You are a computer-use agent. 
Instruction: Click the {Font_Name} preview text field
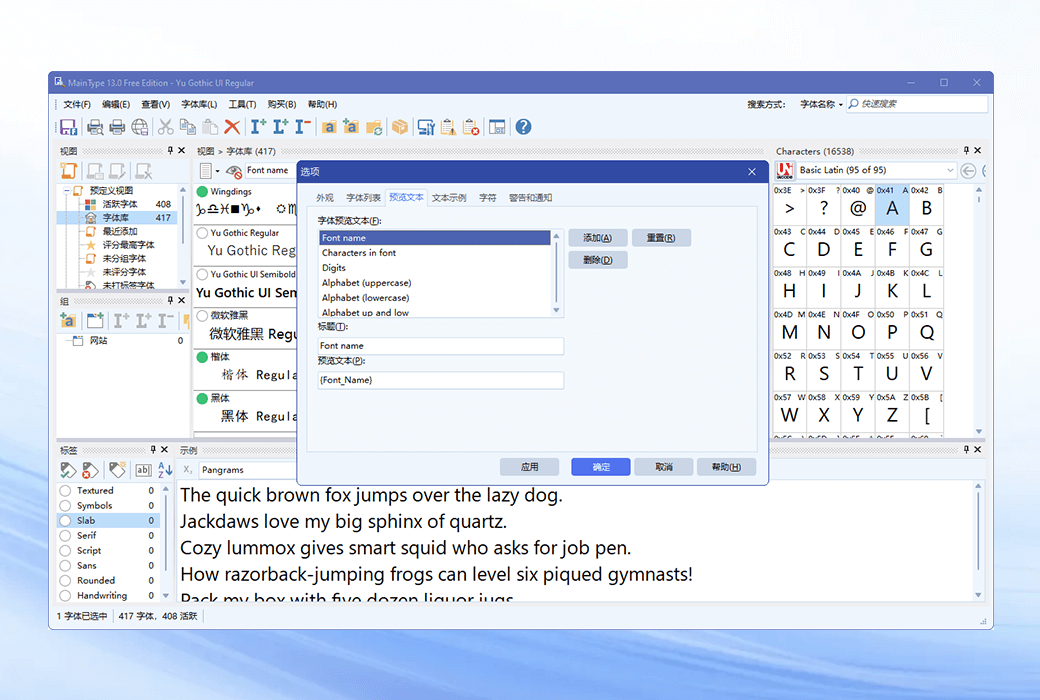(440, 380)
